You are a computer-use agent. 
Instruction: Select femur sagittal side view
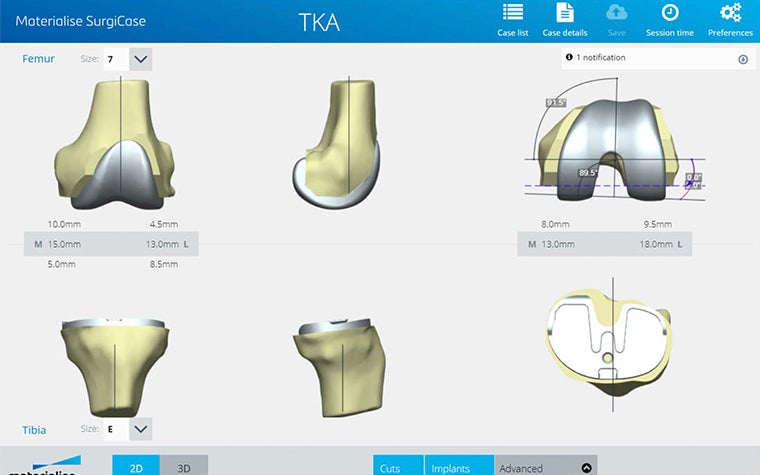(336, 144)
